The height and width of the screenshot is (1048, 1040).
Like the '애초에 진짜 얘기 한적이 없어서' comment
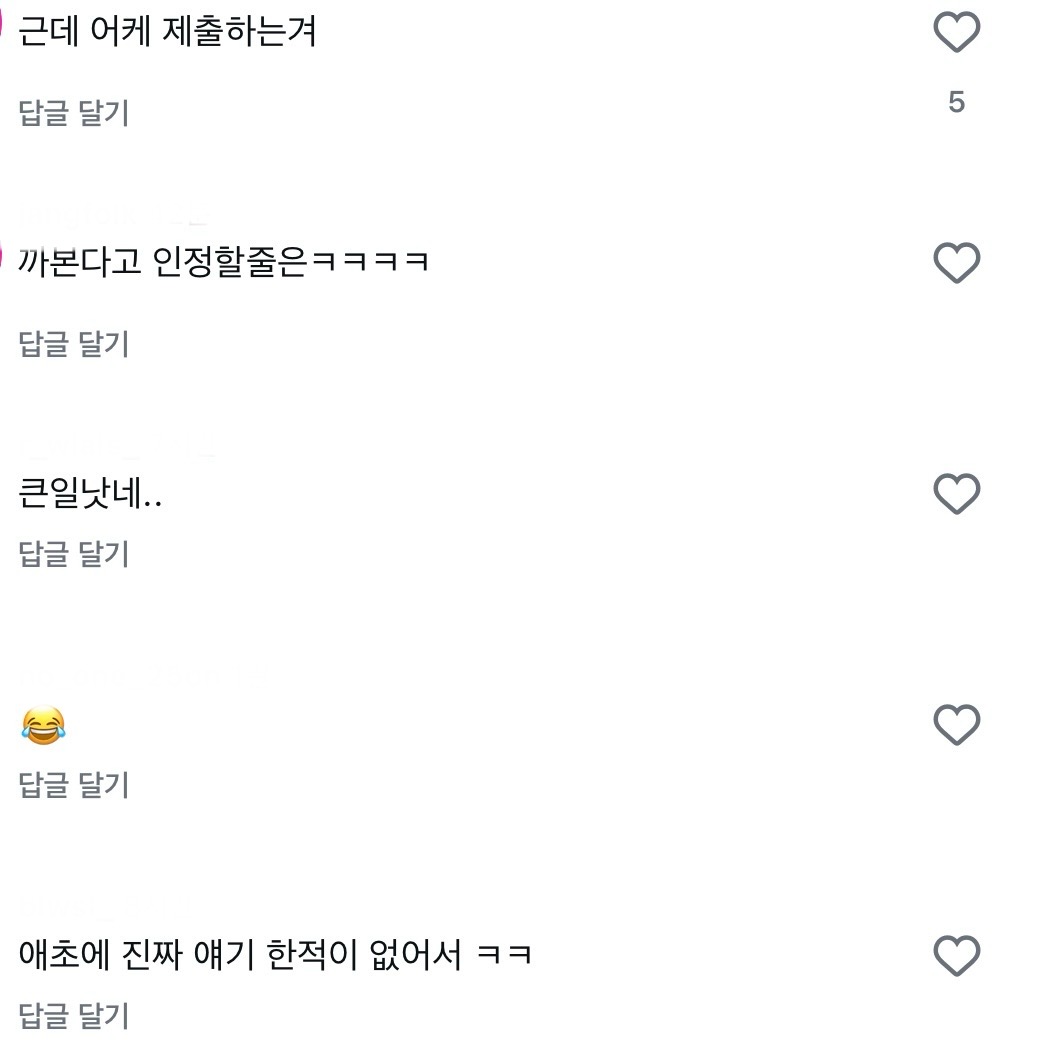(956, 956)
